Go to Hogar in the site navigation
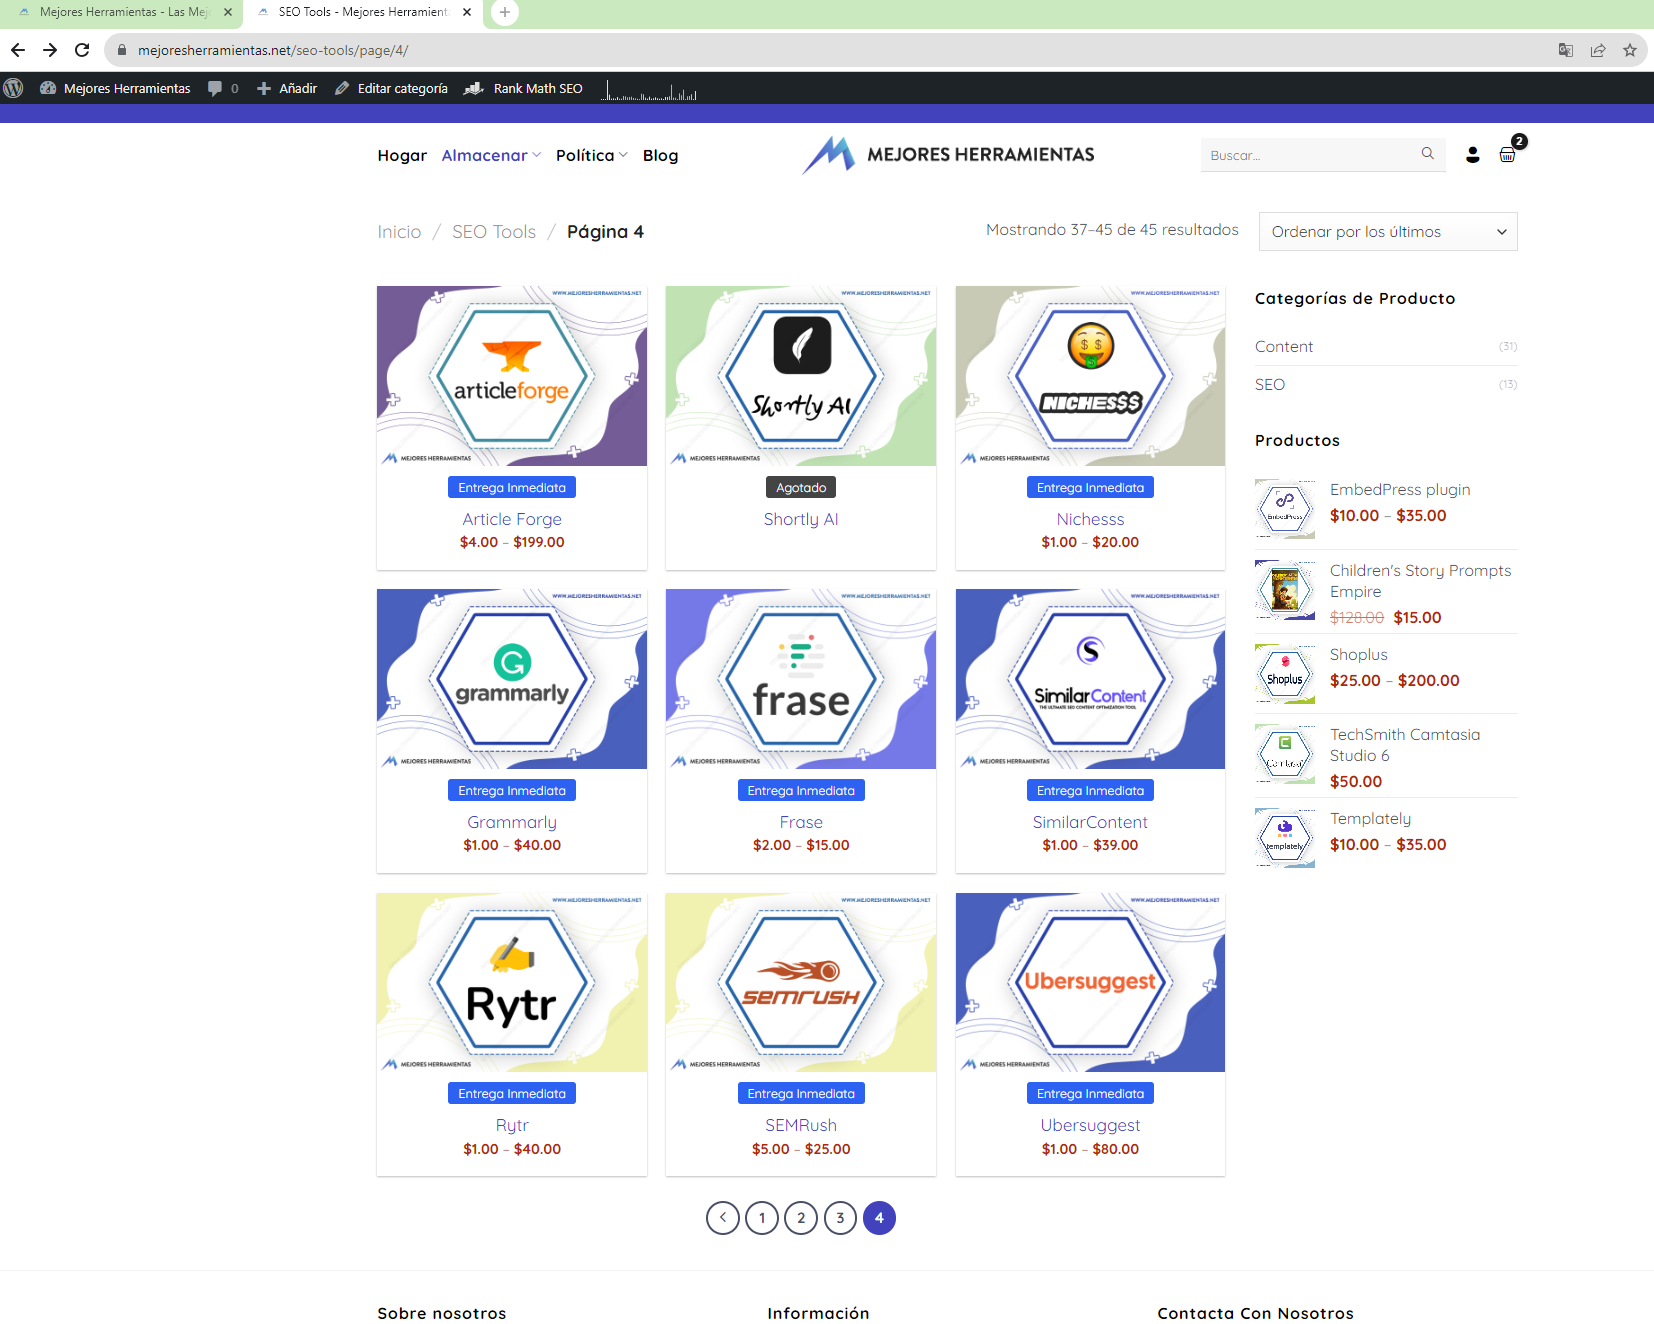Image resolution: width=1654 pixels, height=1324 pixels. point(402,155)
